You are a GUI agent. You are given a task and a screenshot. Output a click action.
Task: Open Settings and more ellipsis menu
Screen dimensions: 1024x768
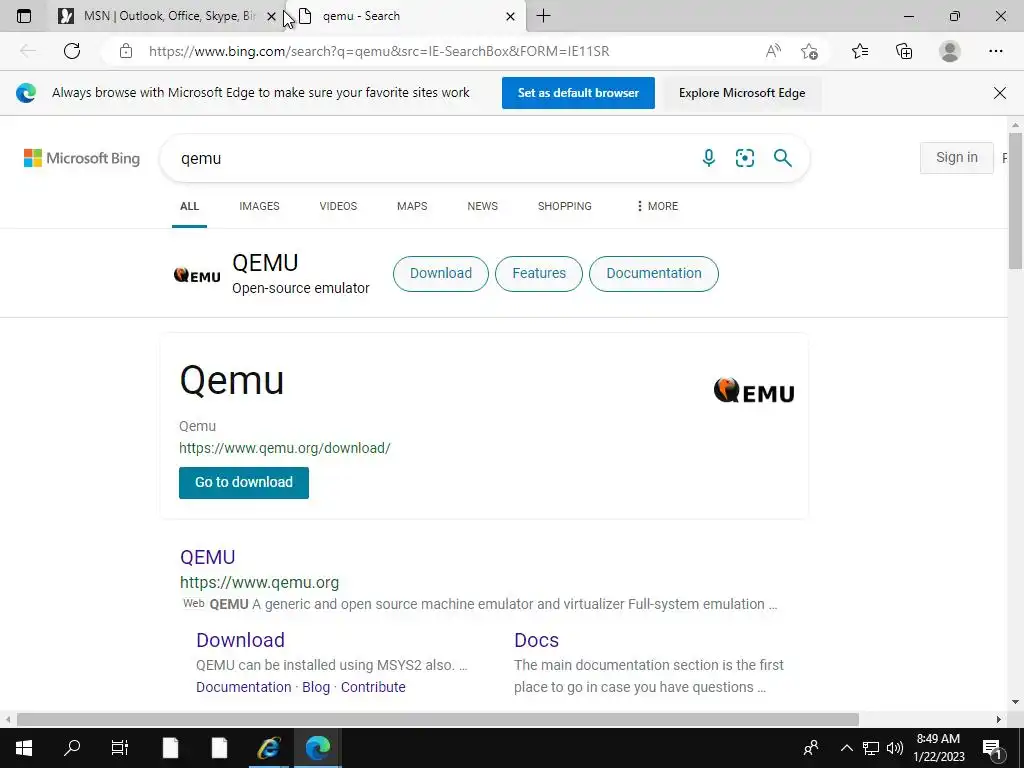[x=995, y=51]
